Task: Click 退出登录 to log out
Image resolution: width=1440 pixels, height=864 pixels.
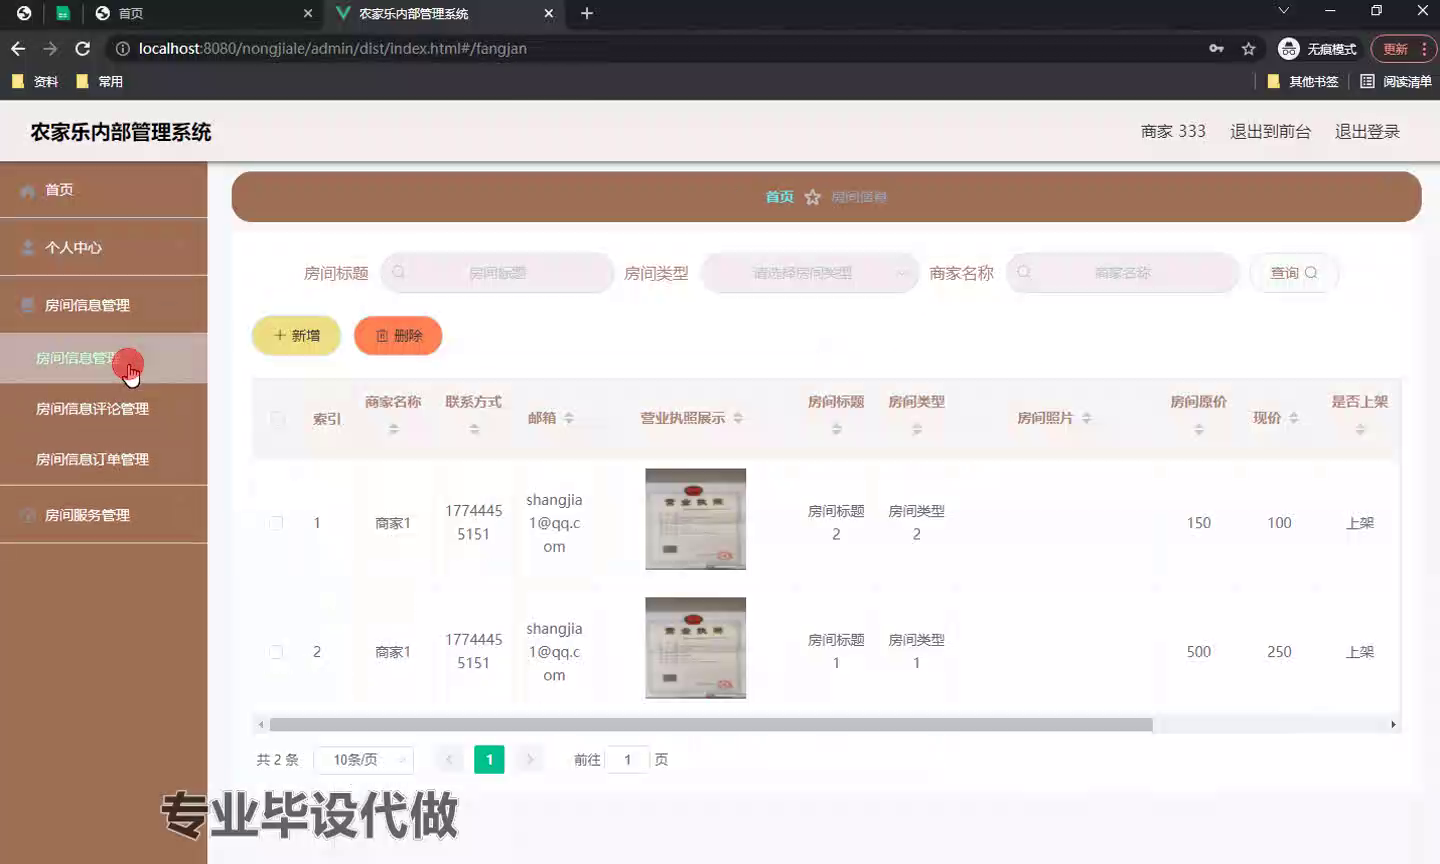Action: click(1367, 131)
